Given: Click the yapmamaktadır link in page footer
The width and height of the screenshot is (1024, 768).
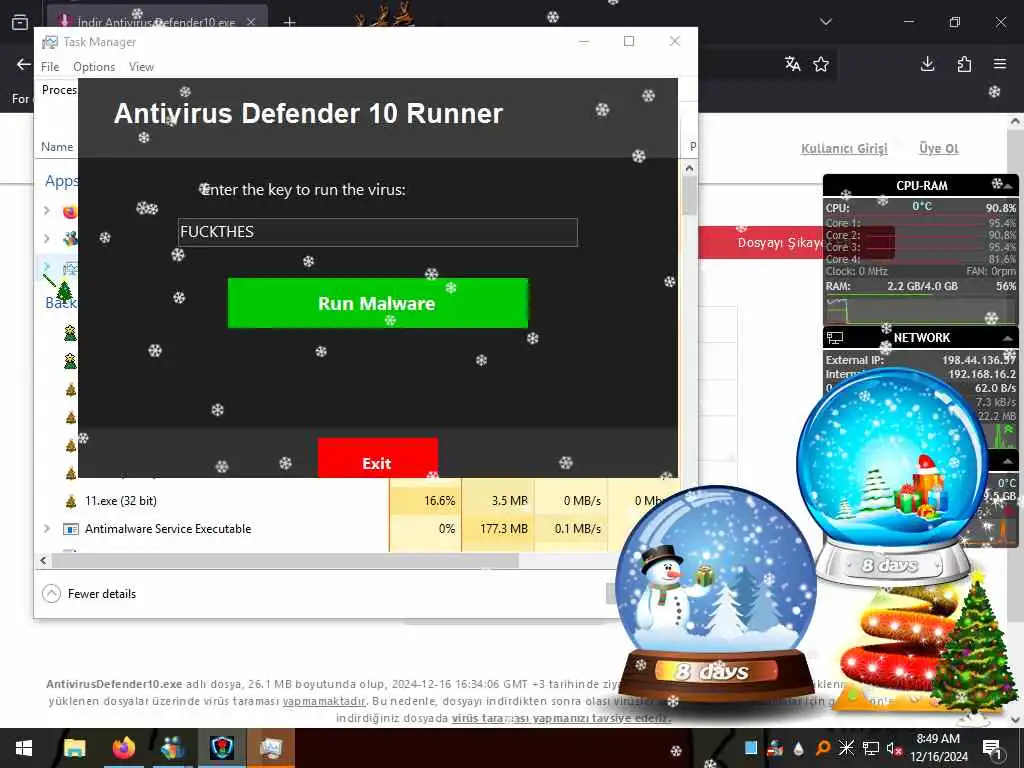Looking at the screenshot, I should point(324,701).
